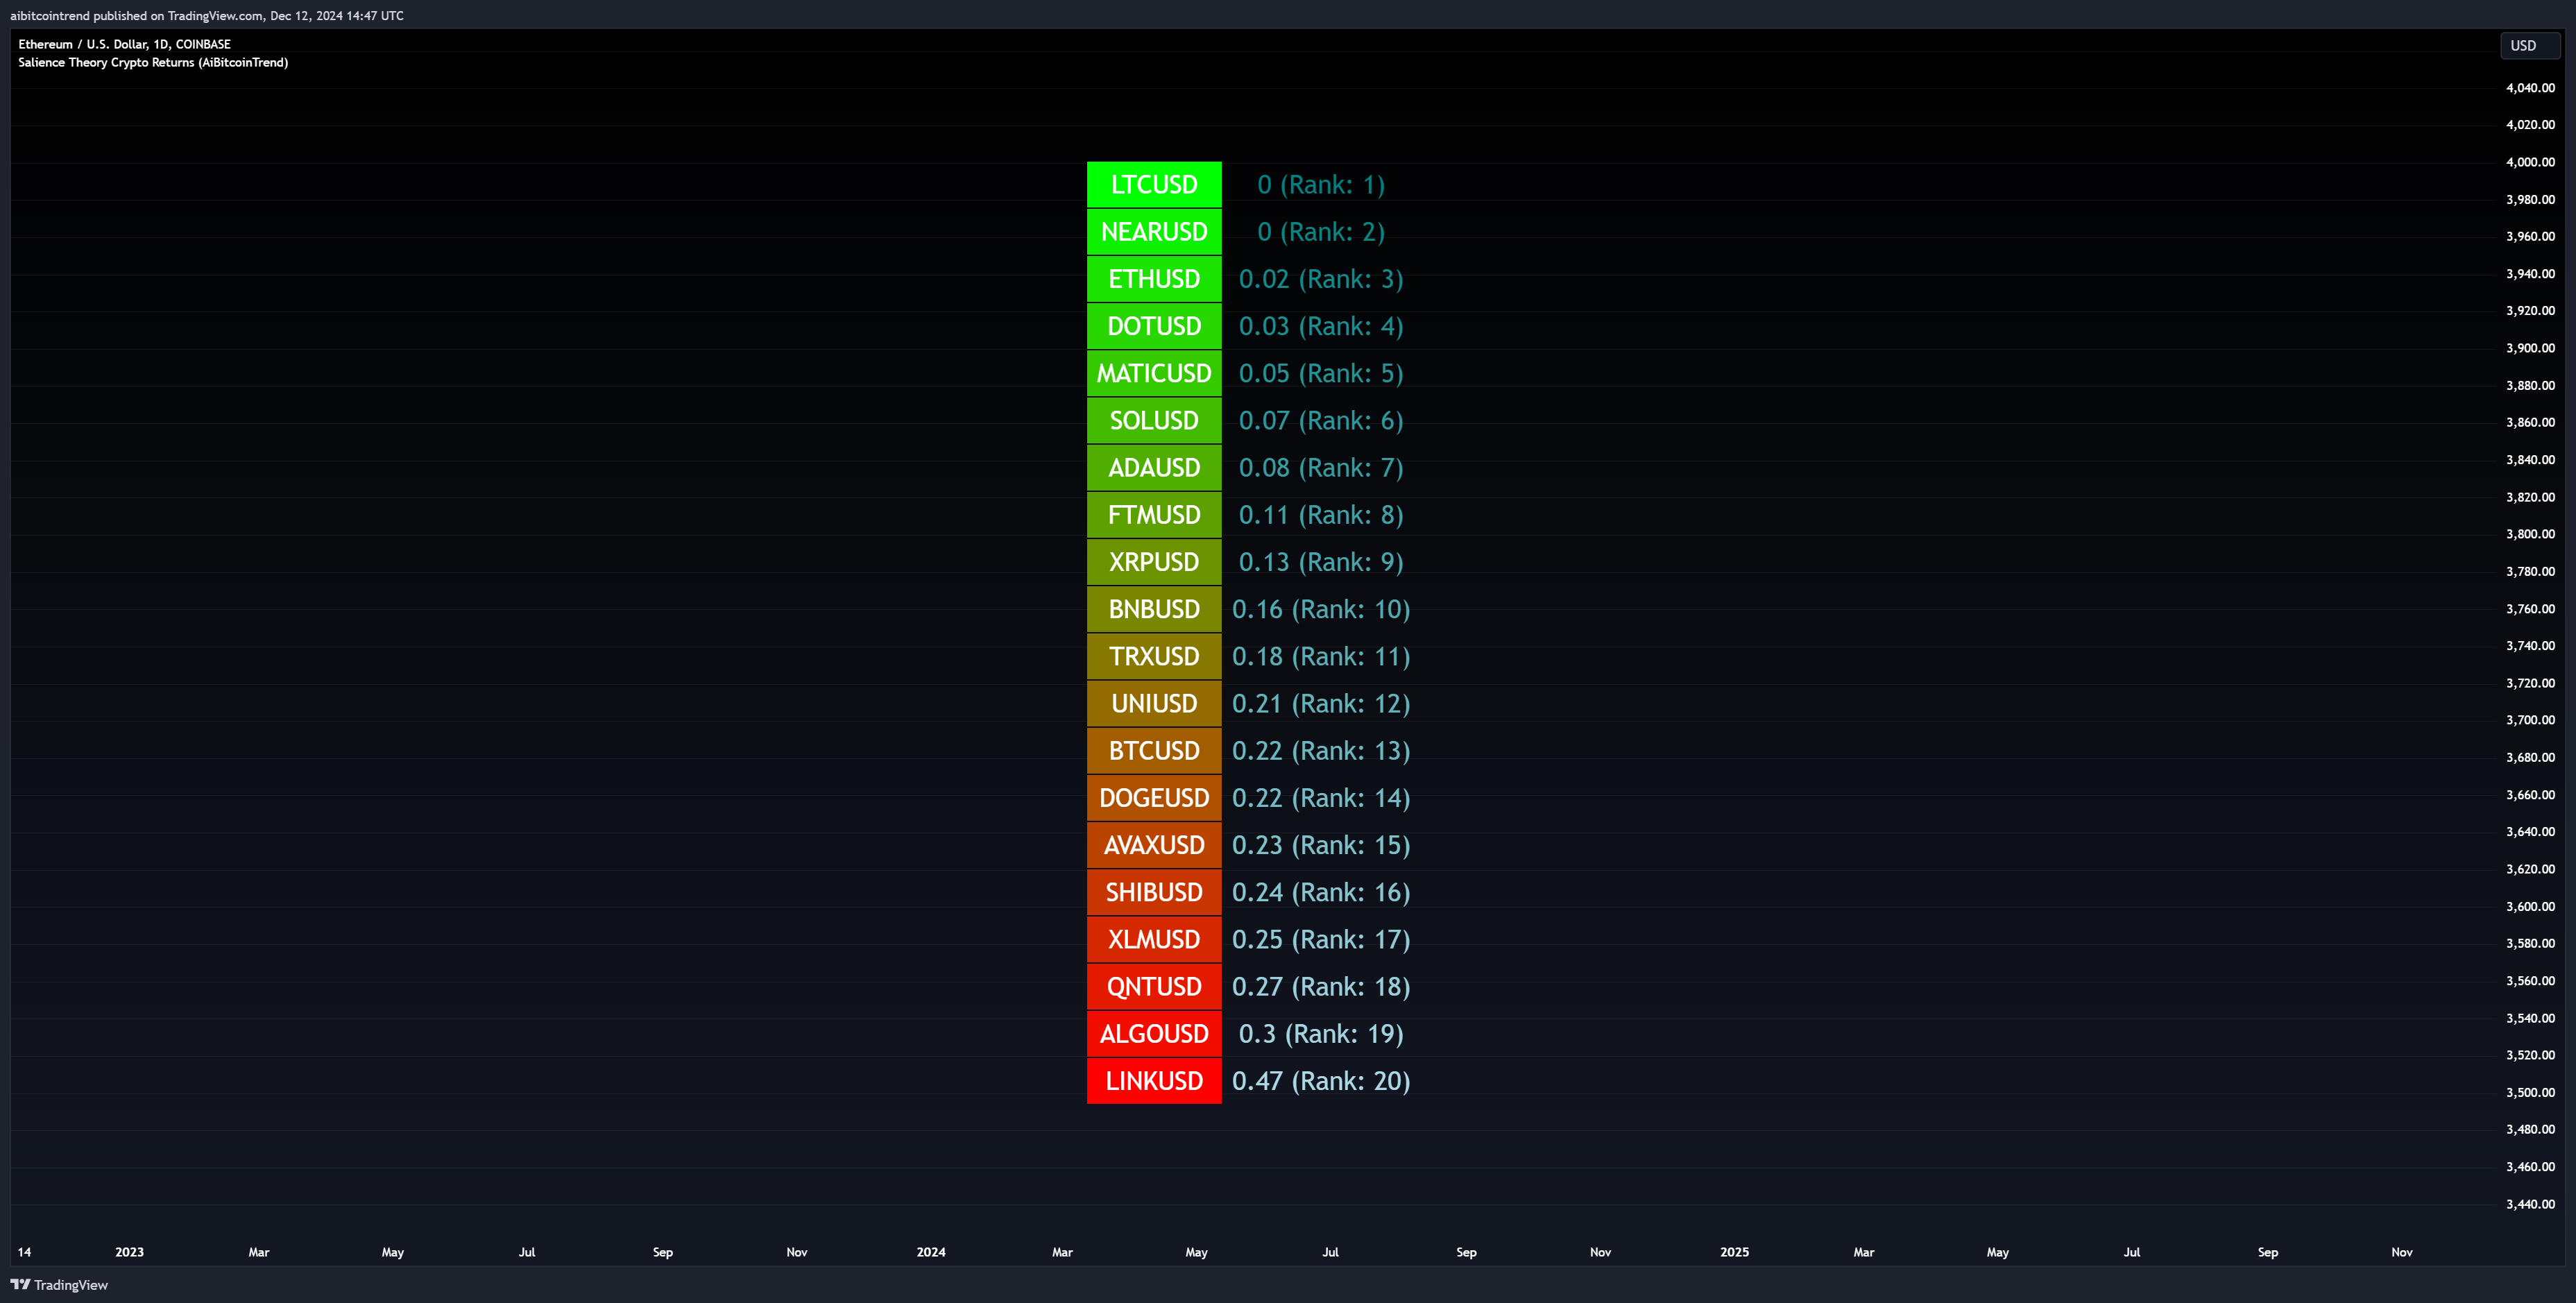Click the ETHUSD symbol cell
Viewport: 2576px width, 1303px height.
[x=1154, y=279]
